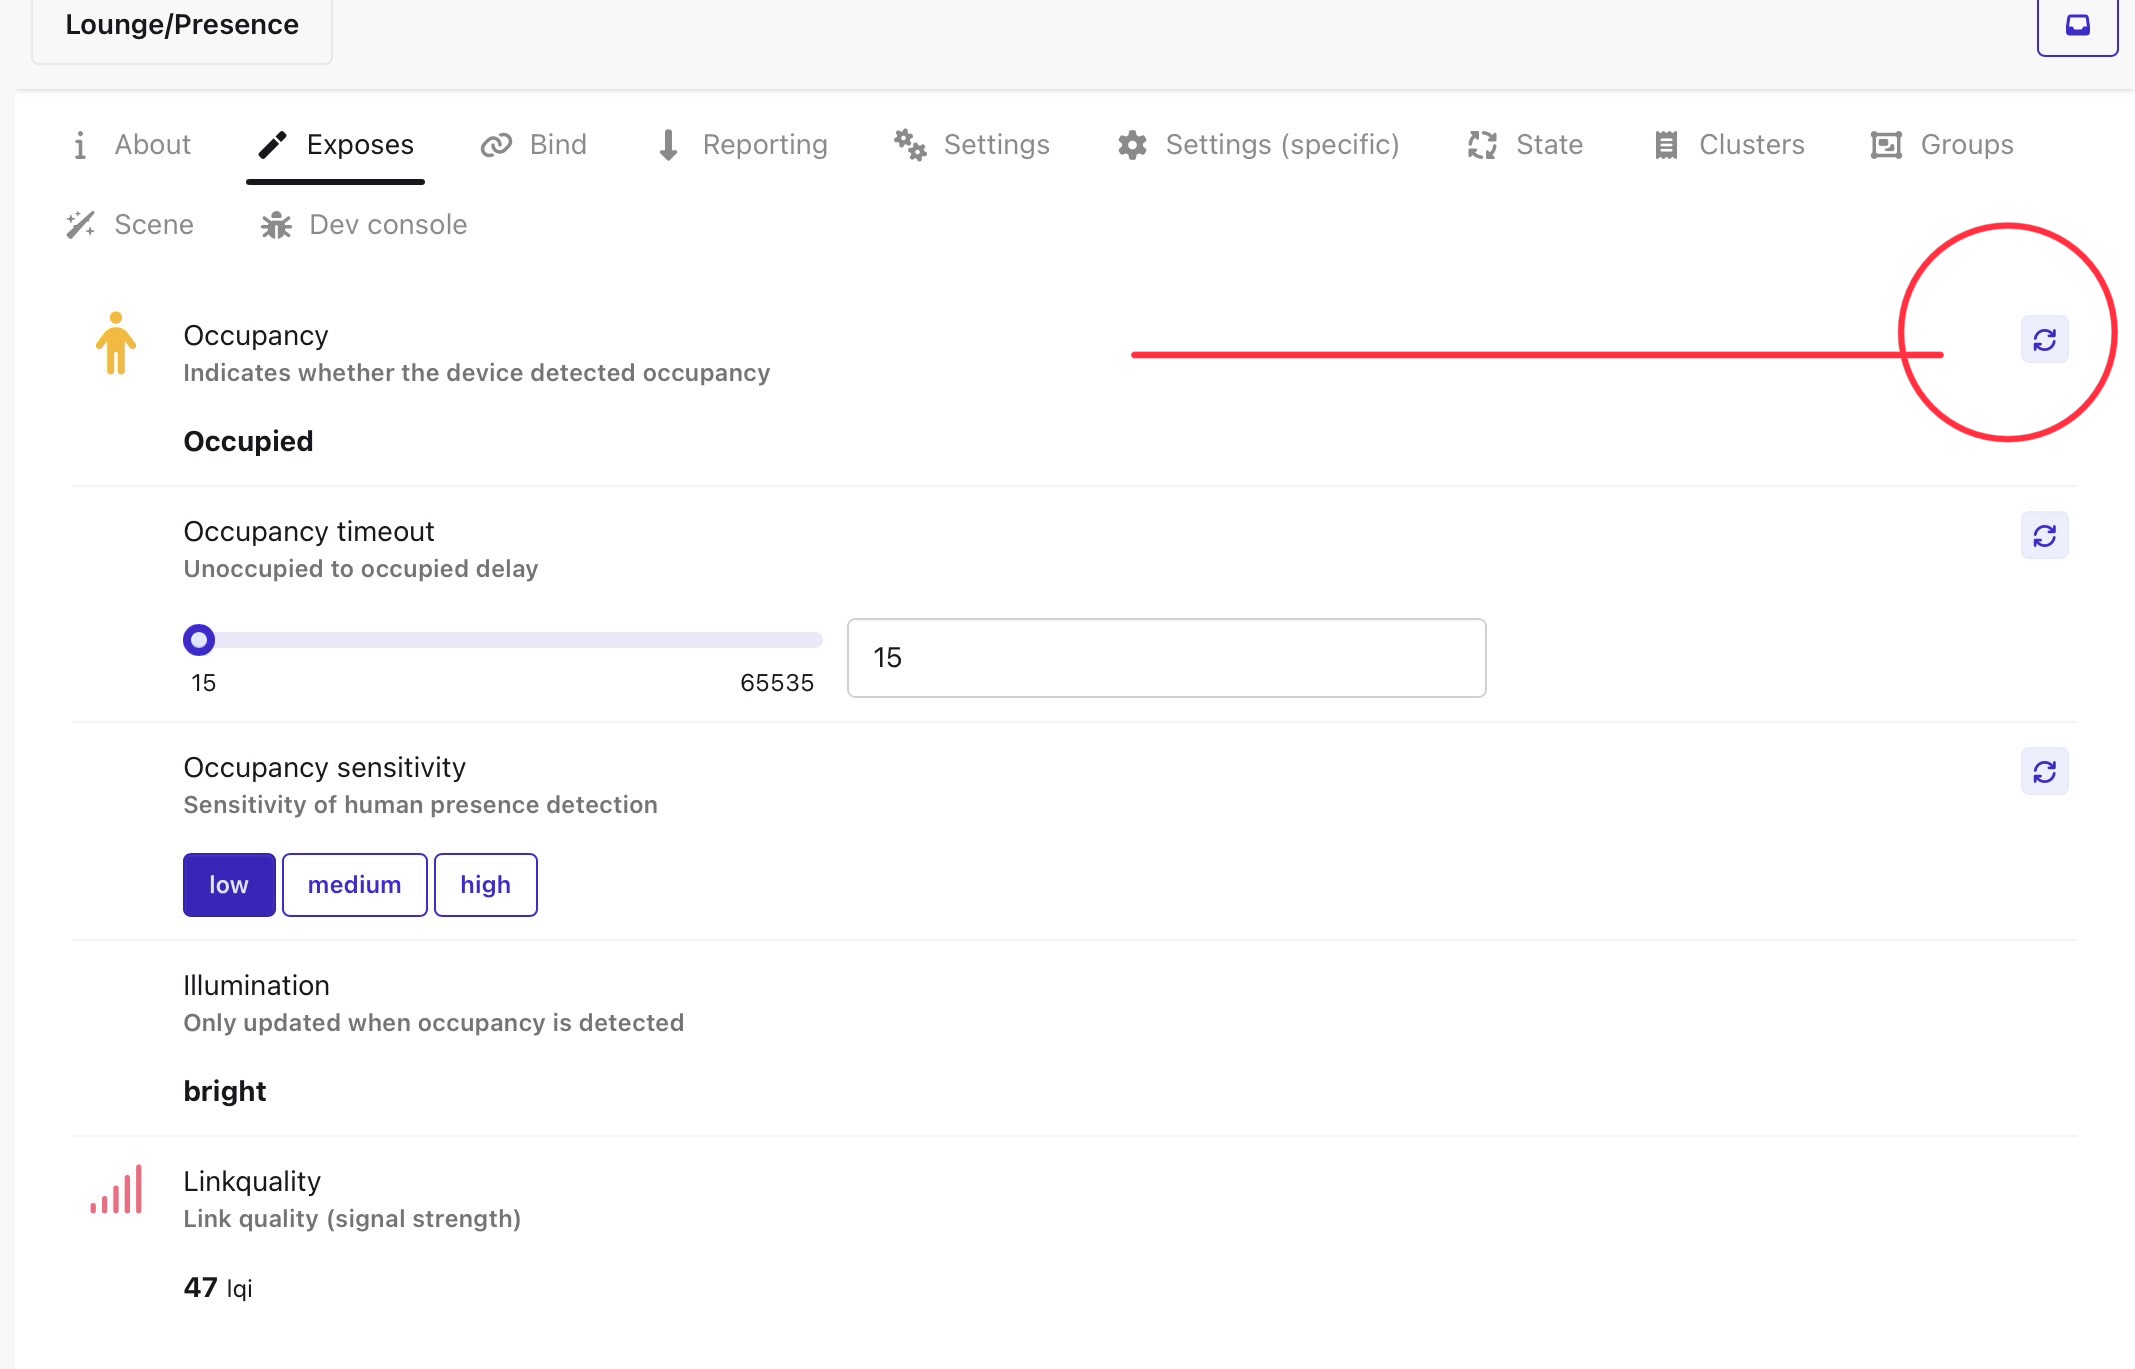Go to the Reporting tab
This screenshot has height=1369, width=2135.
coord(742,145)
